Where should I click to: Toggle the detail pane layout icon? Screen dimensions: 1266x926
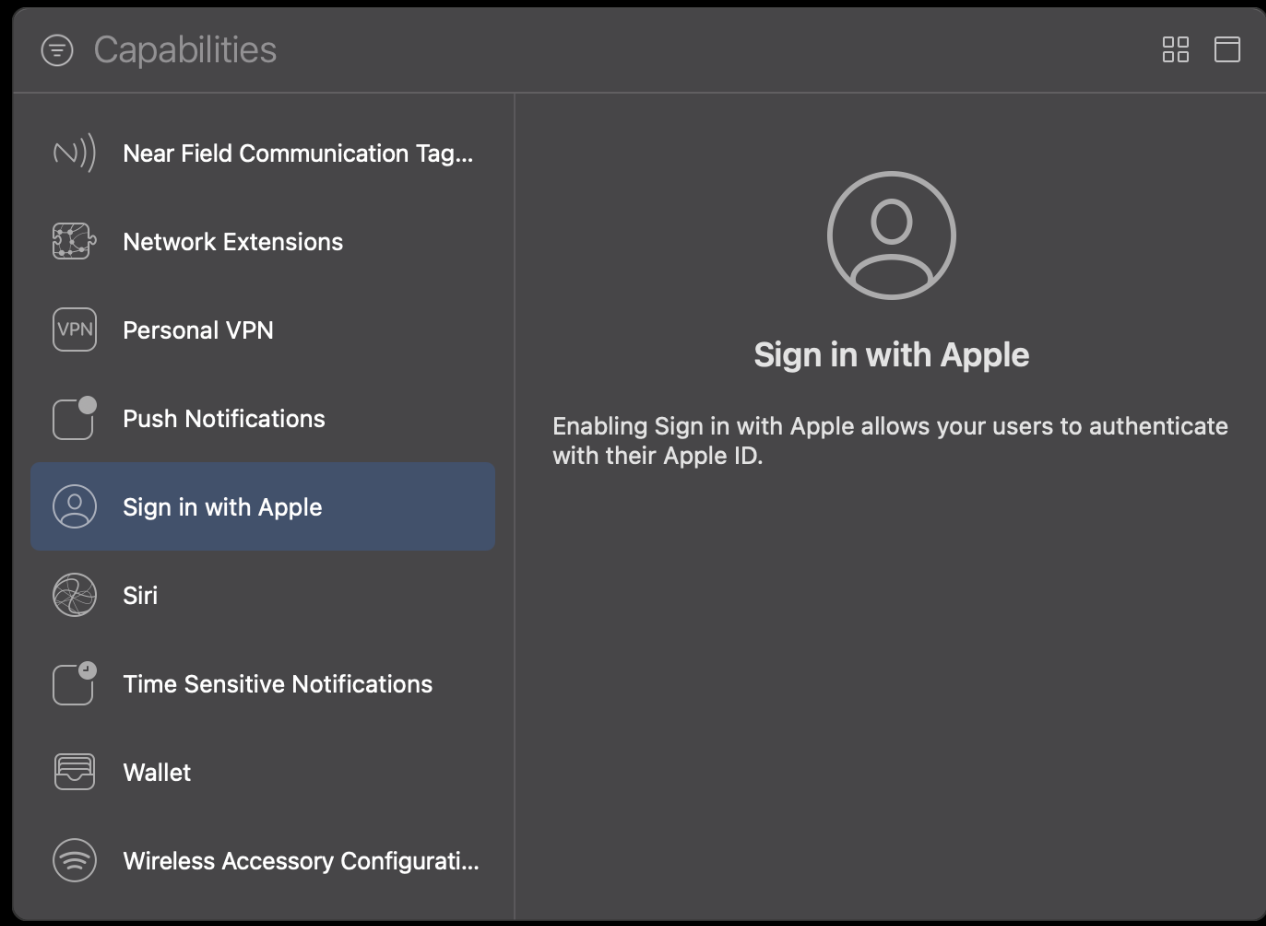point(1227,50)
